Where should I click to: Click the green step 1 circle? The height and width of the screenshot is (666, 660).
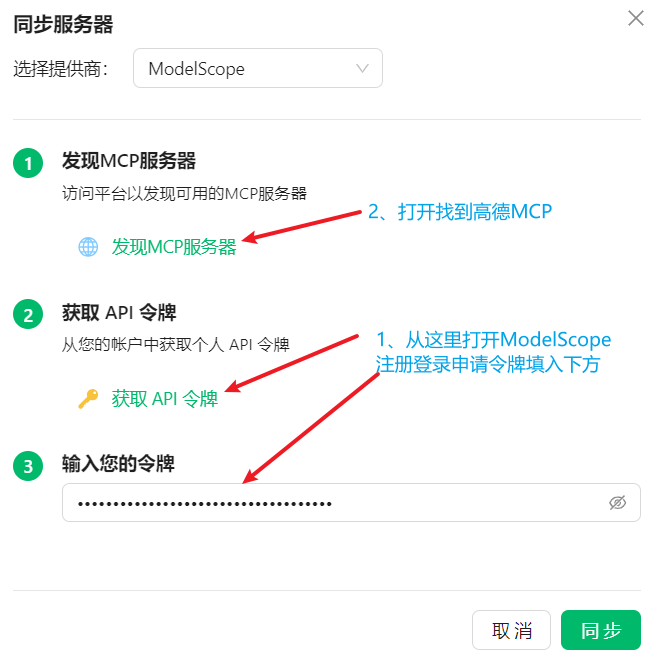click(x=28, y=163)
